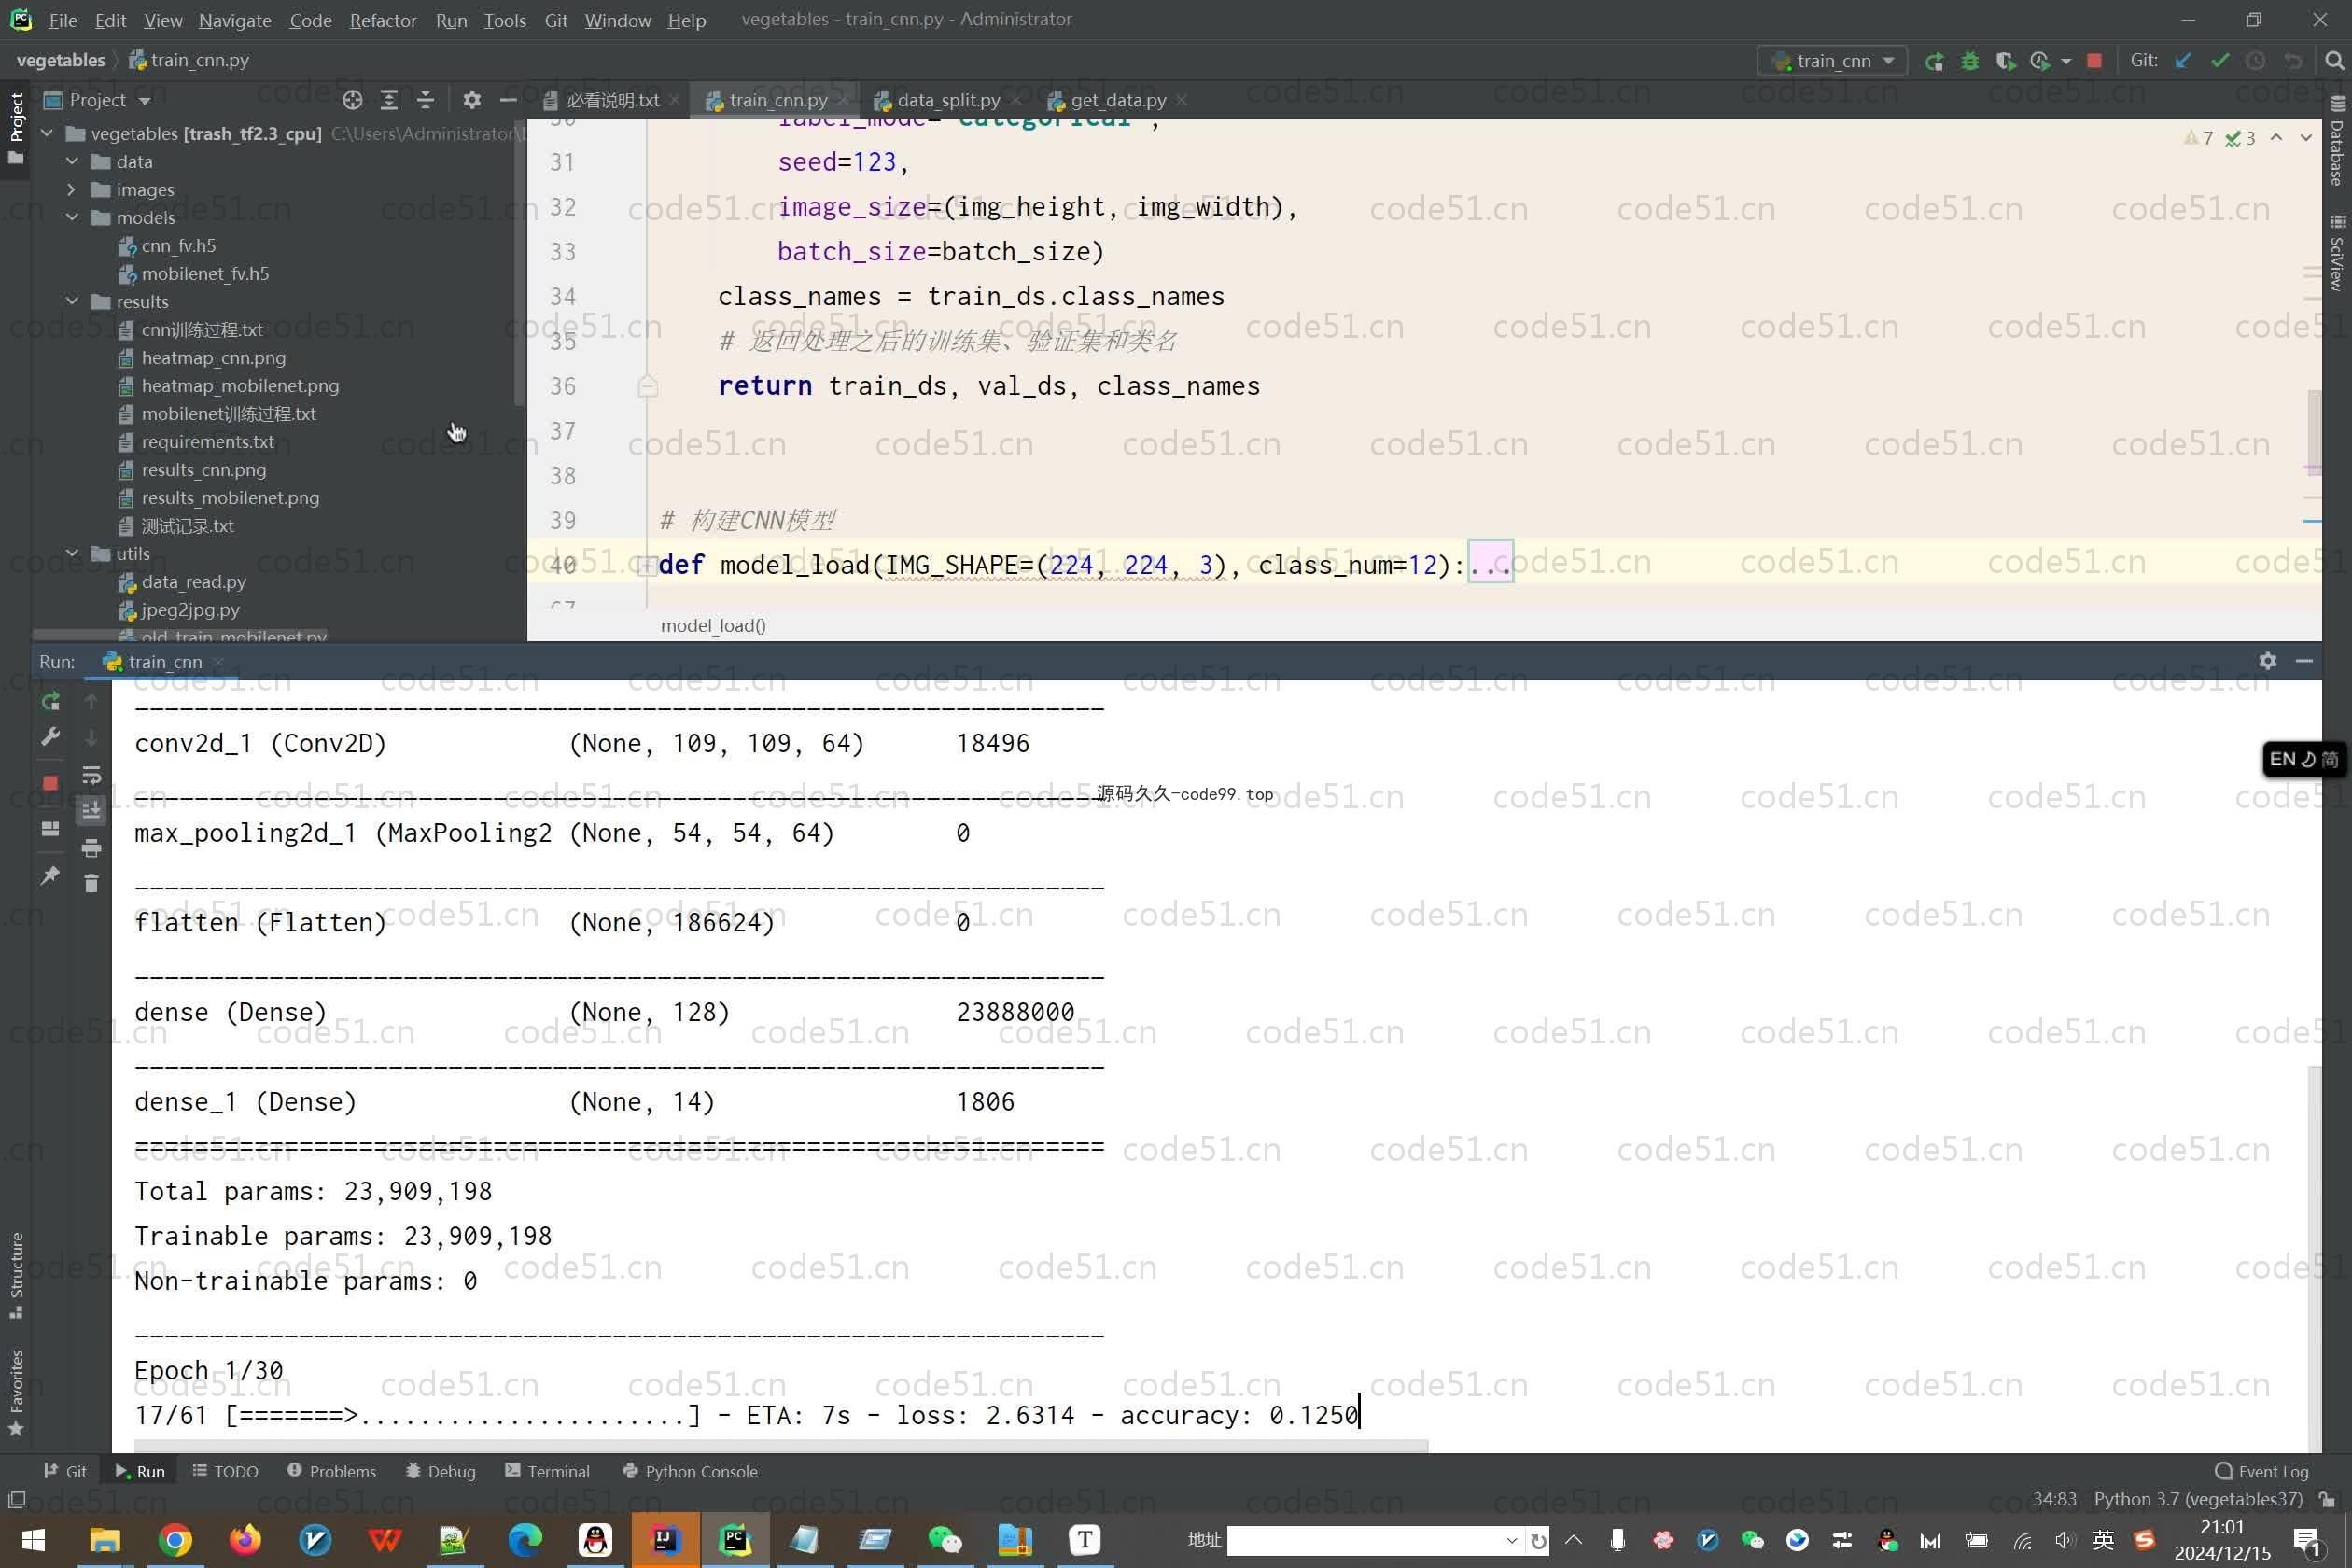Hide the run tool window

point(2304,661)
